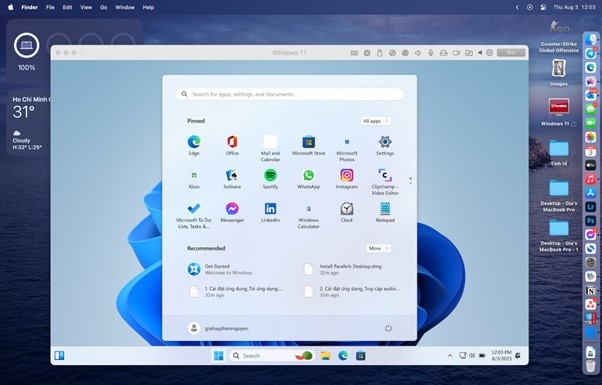602x385 pixels.
Task: Open the Finder menu
Action: [29, 7]
